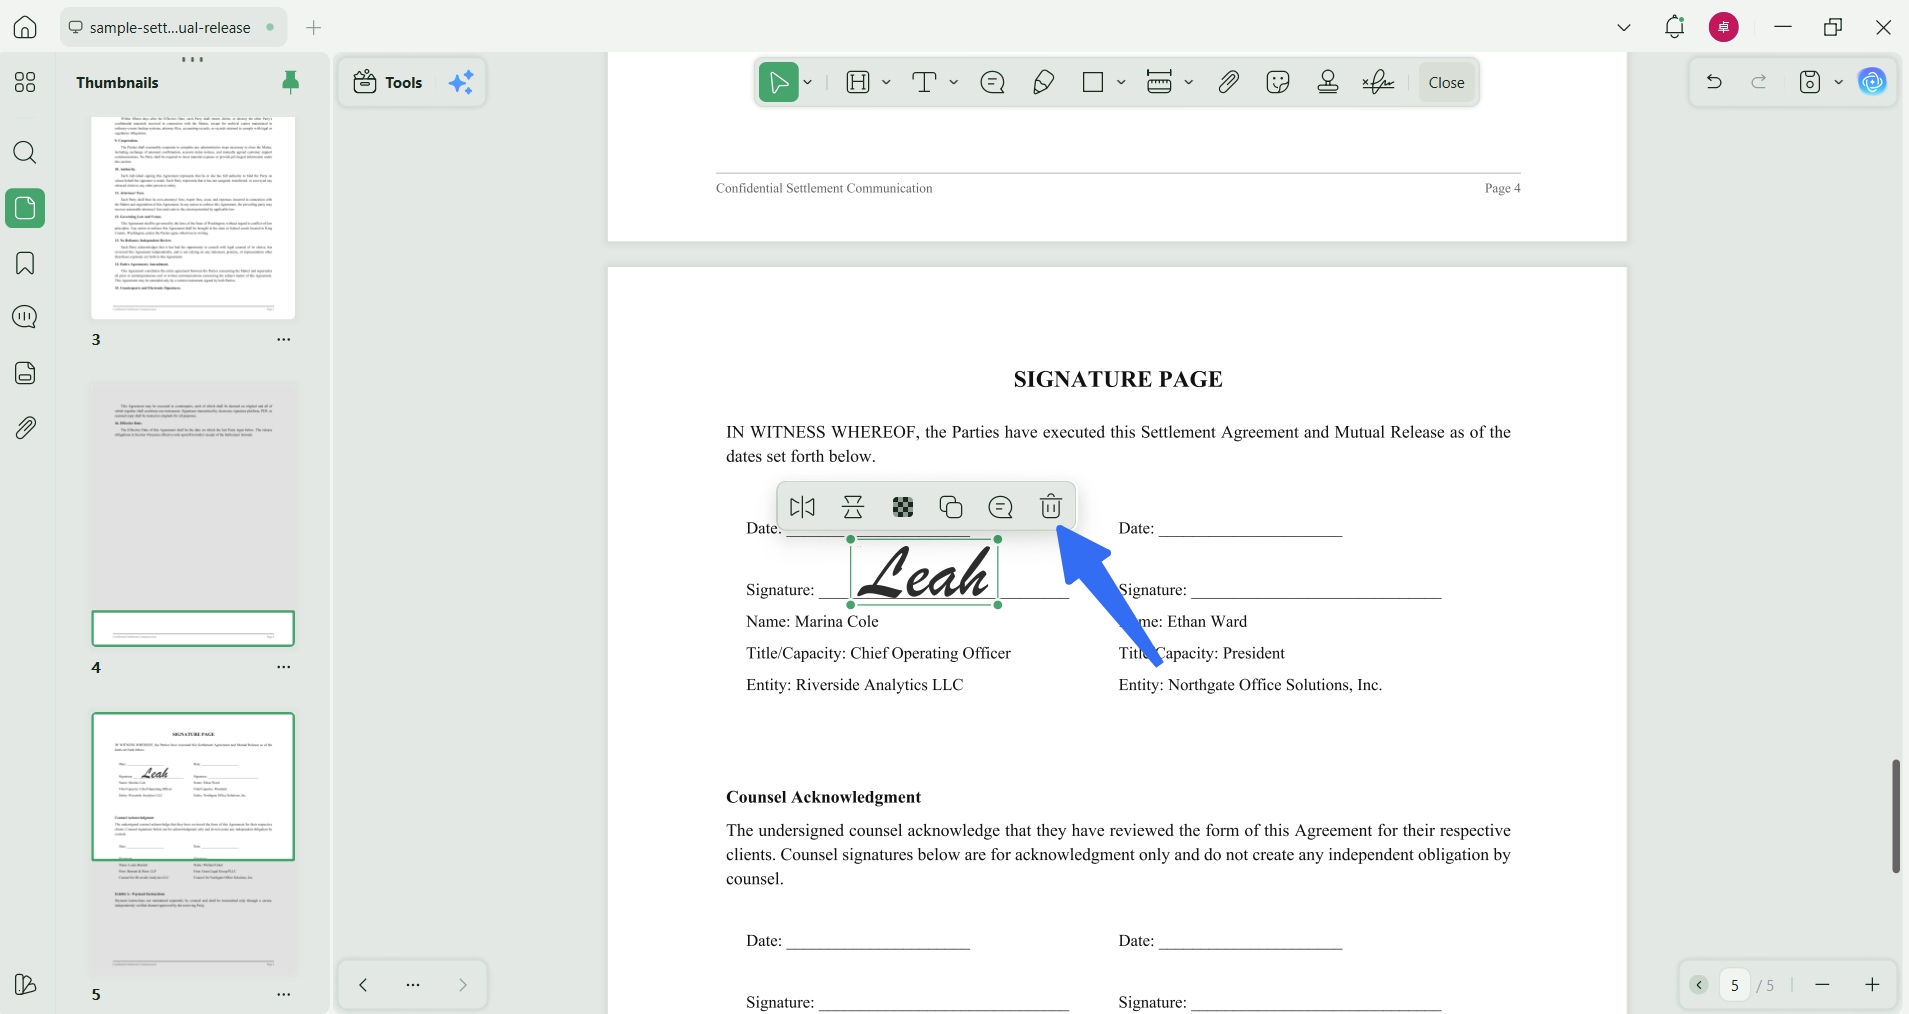
Task: Select the stamp tool
Action: (1328, 82)
